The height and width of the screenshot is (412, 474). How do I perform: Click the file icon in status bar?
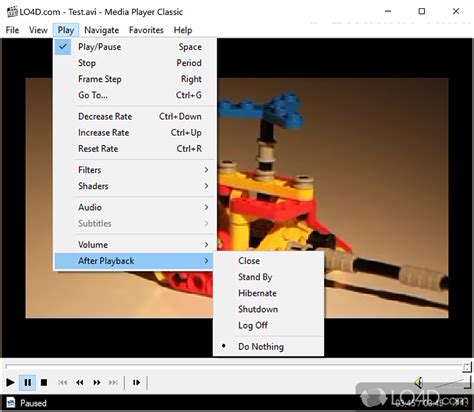pyautogui.click(x=11, y=402)
